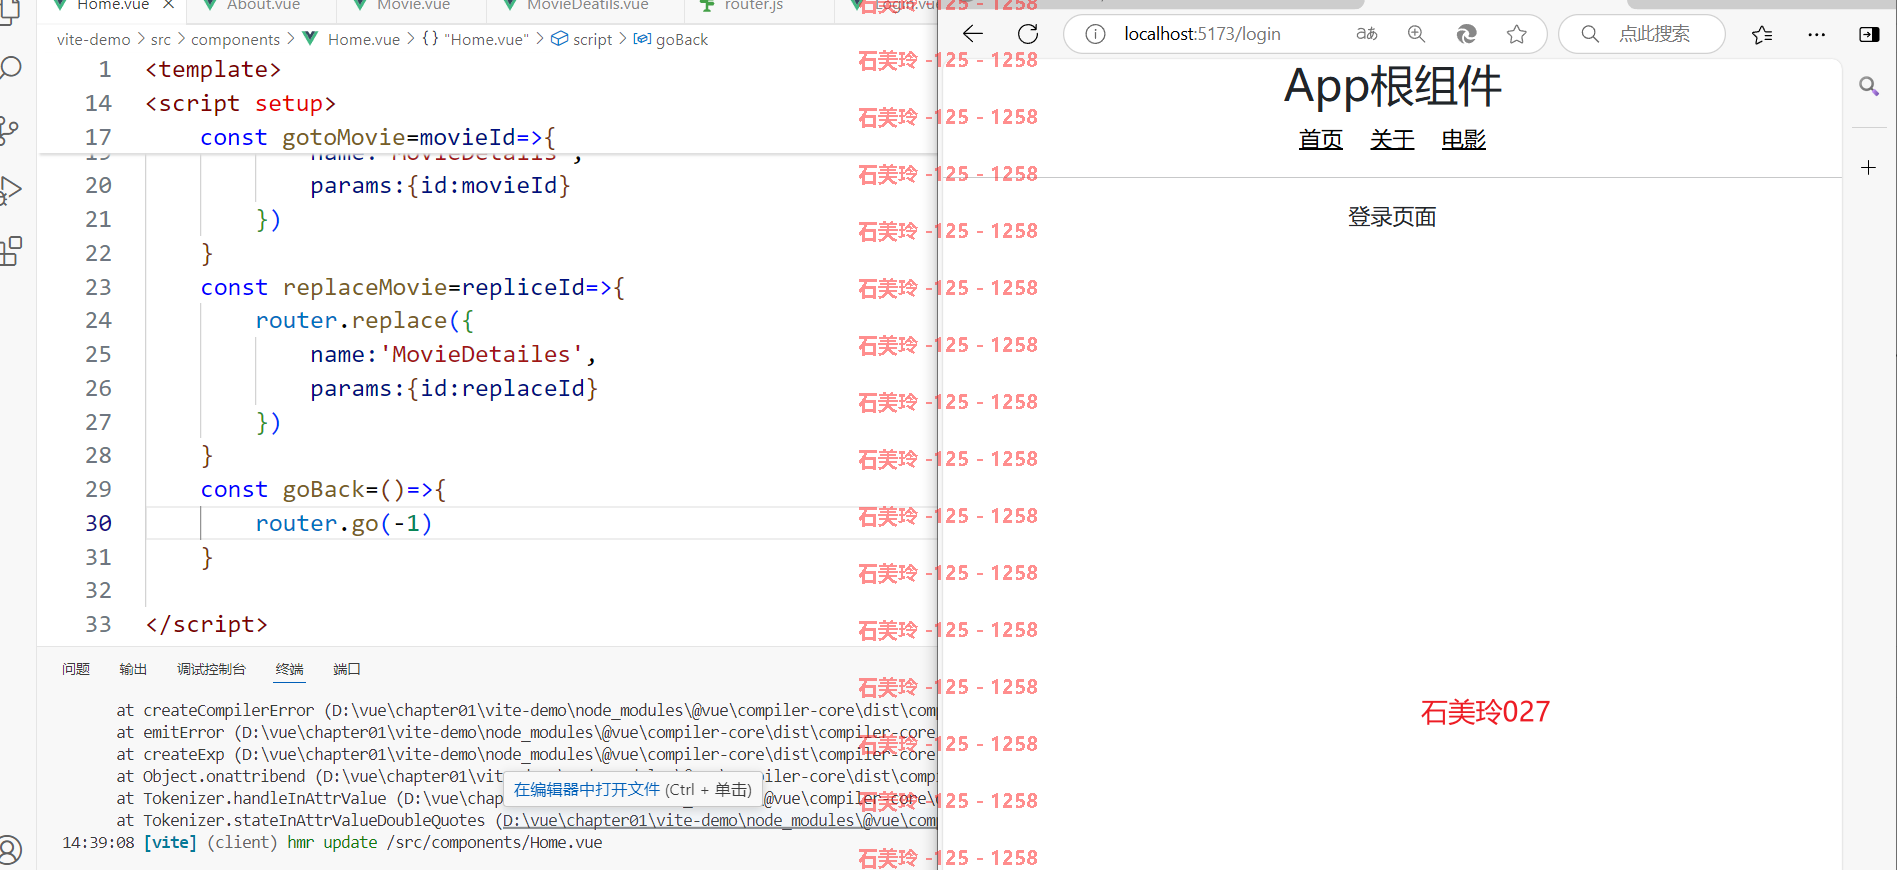Screen dimensions: 1897x870
Task: Open Run and Debug view in activity bar
Action: click(x=10, y=190)
